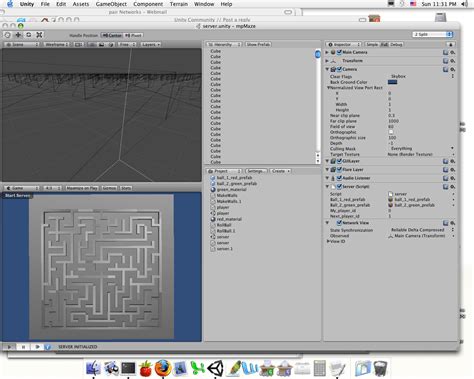Open gear menu on Transform component
Screen dimensions: 474x379
pos(453,61)
